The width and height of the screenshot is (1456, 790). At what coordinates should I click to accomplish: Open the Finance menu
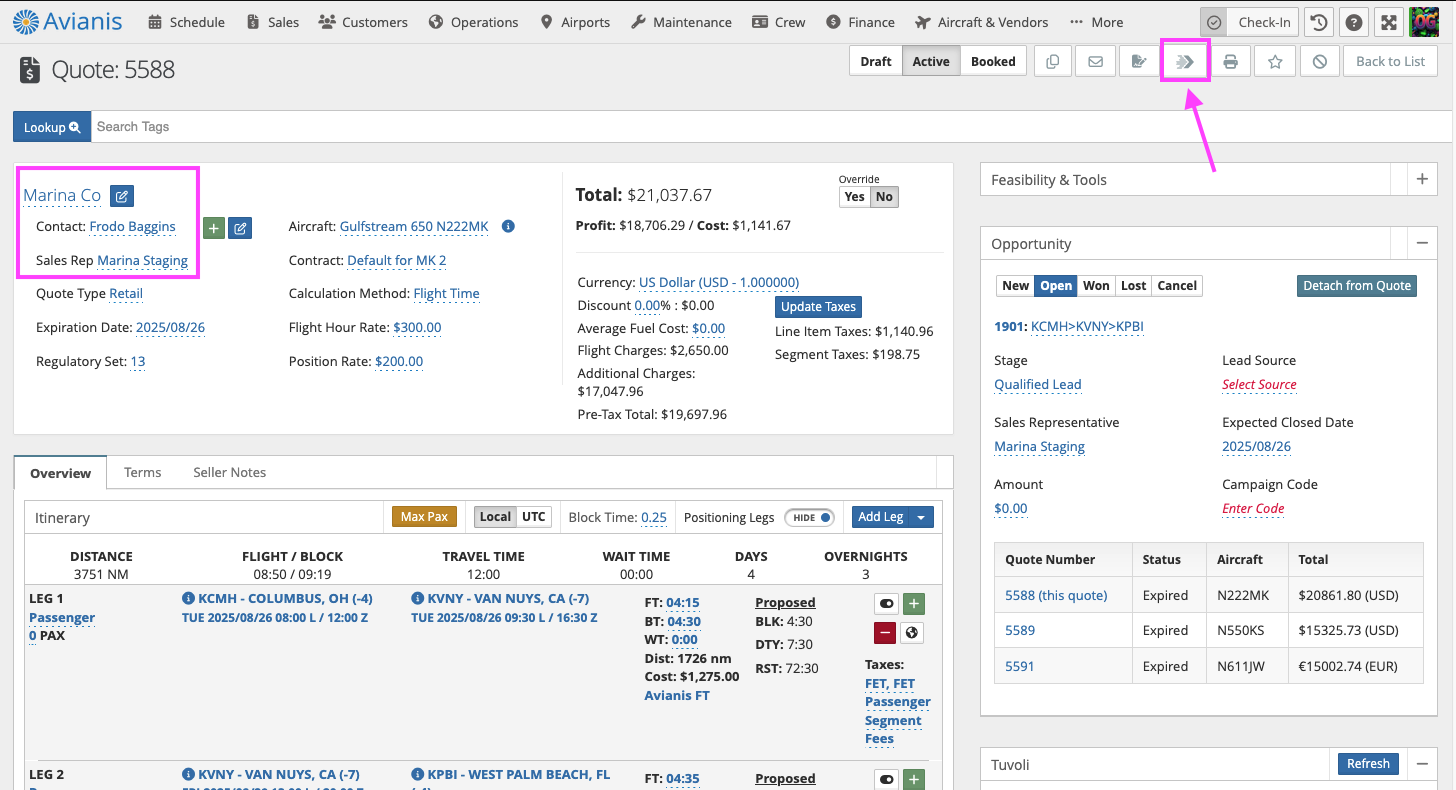(x=861, y=22)
